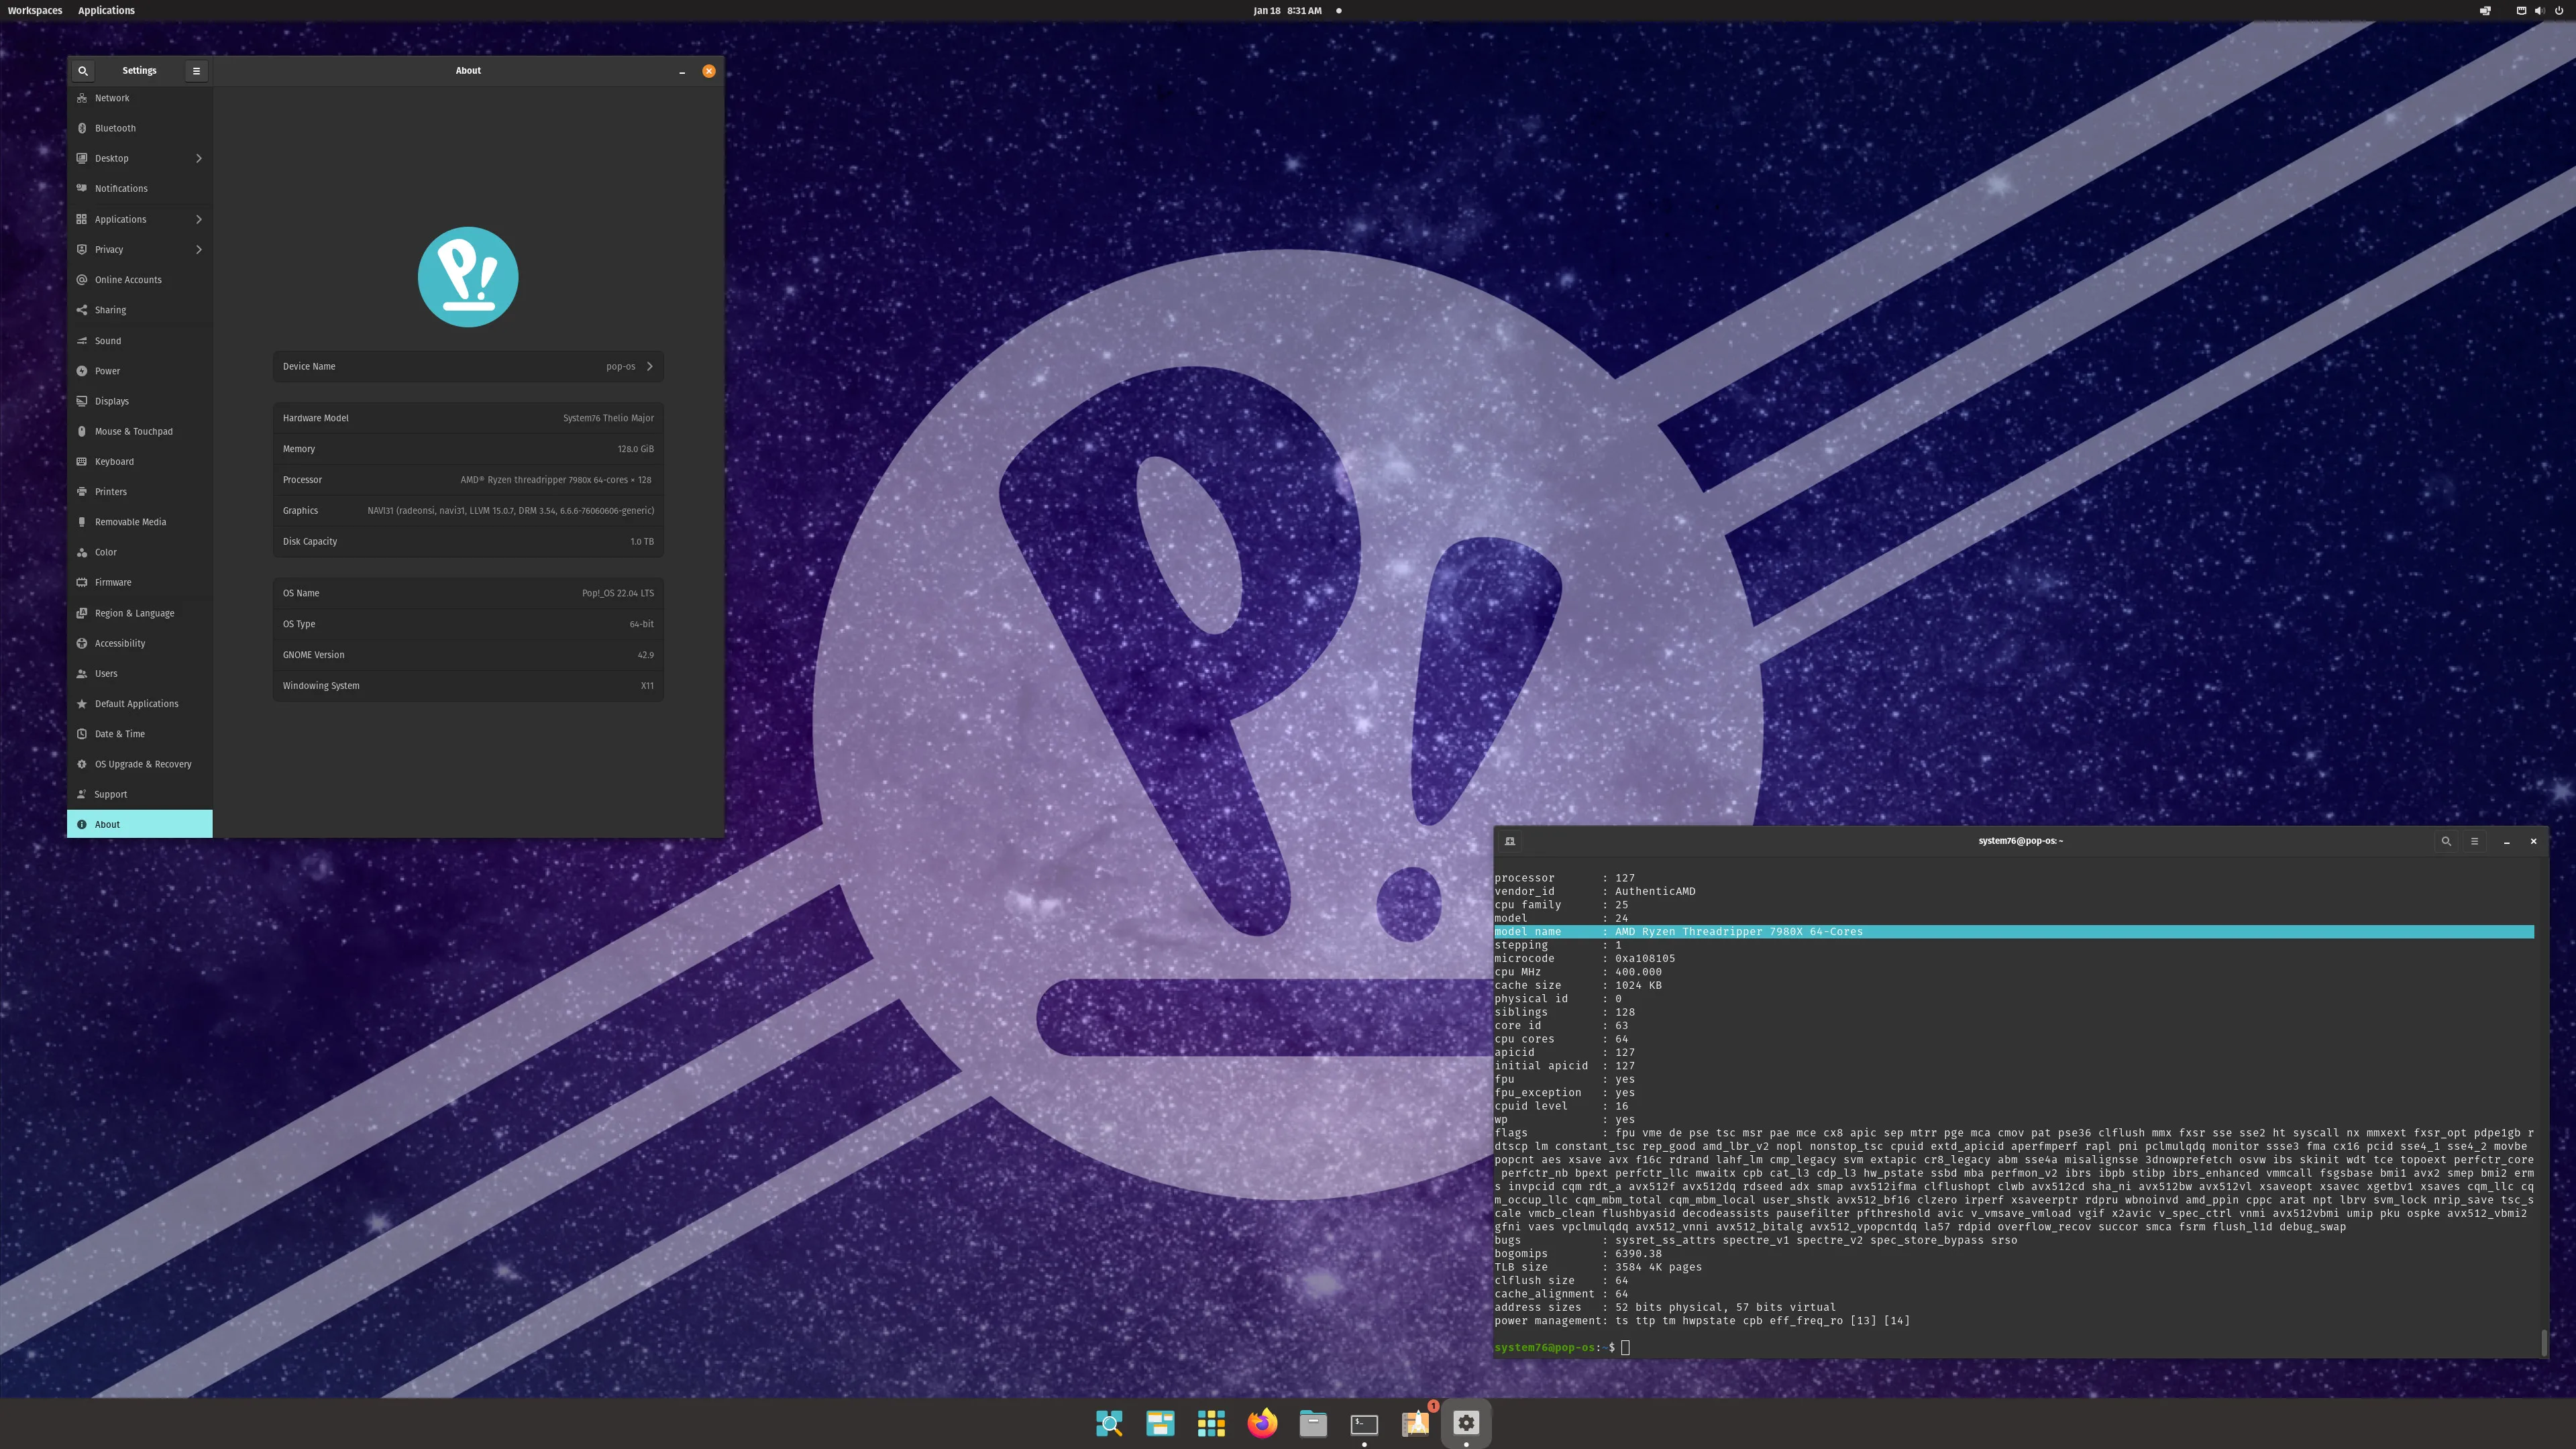Open Settings gear icon in dock

(1466, 1423)
